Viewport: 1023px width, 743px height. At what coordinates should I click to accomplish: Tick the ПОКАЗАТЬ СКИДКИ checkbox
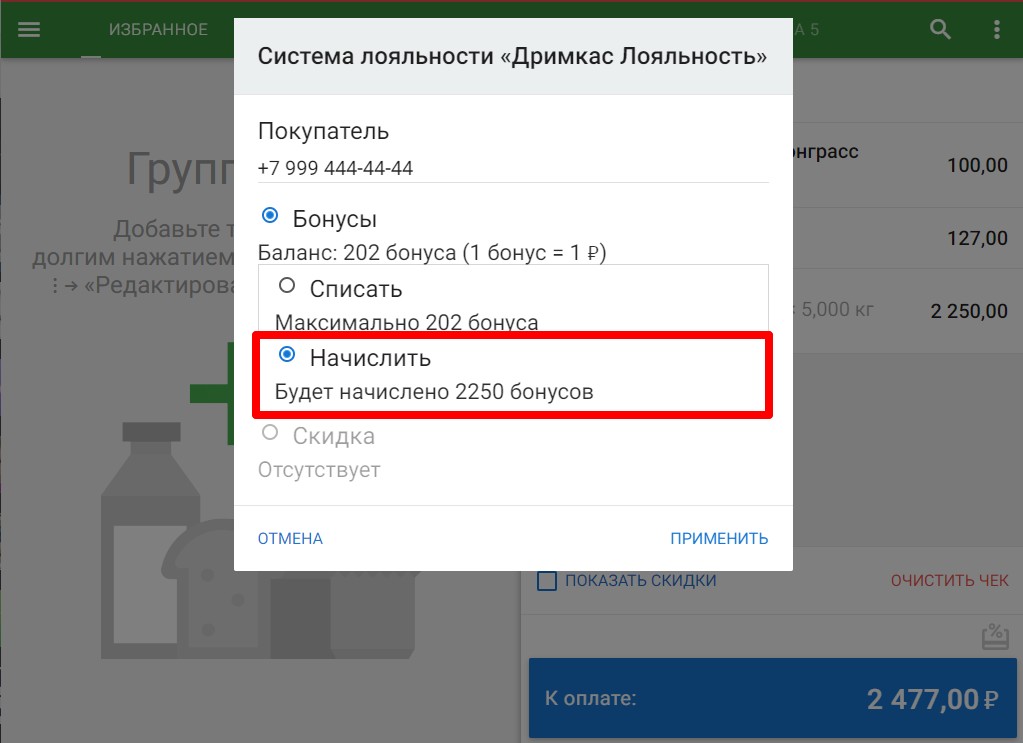(547, 581)
